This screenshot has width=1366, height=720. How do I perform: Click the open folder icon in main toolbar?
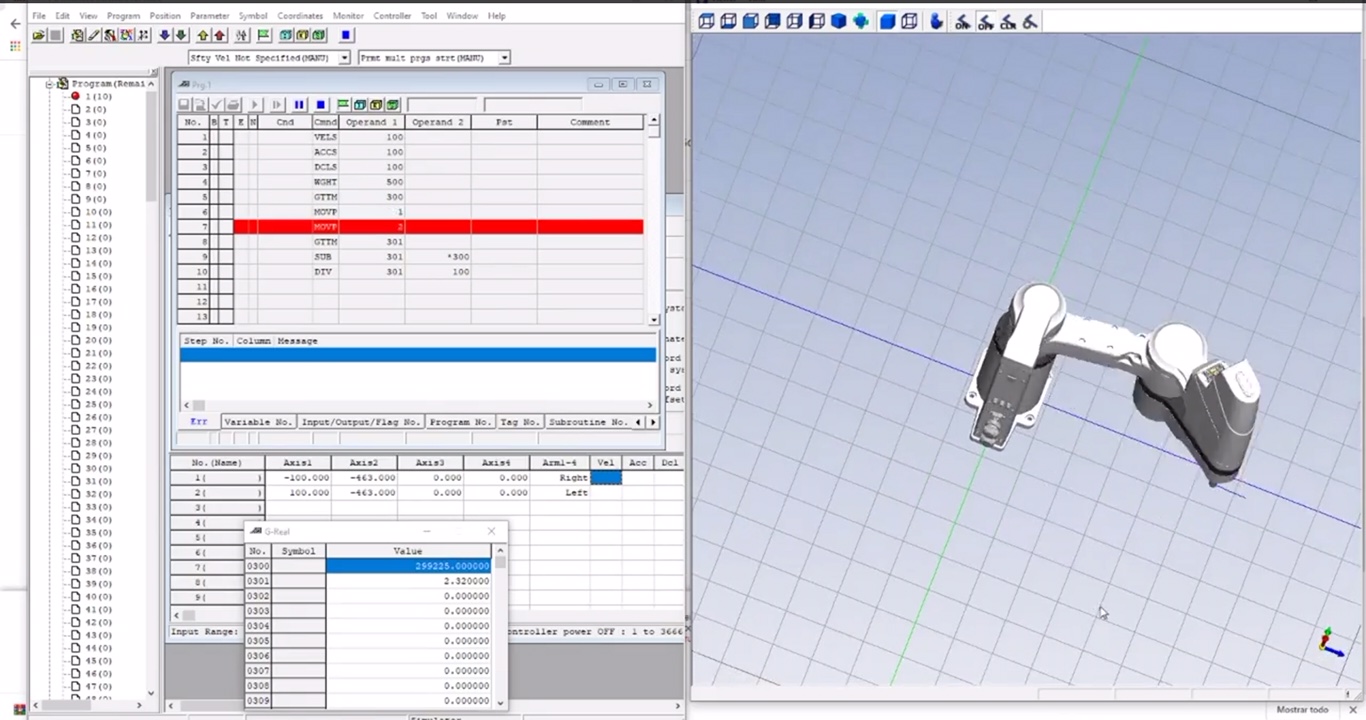point(39,35)
